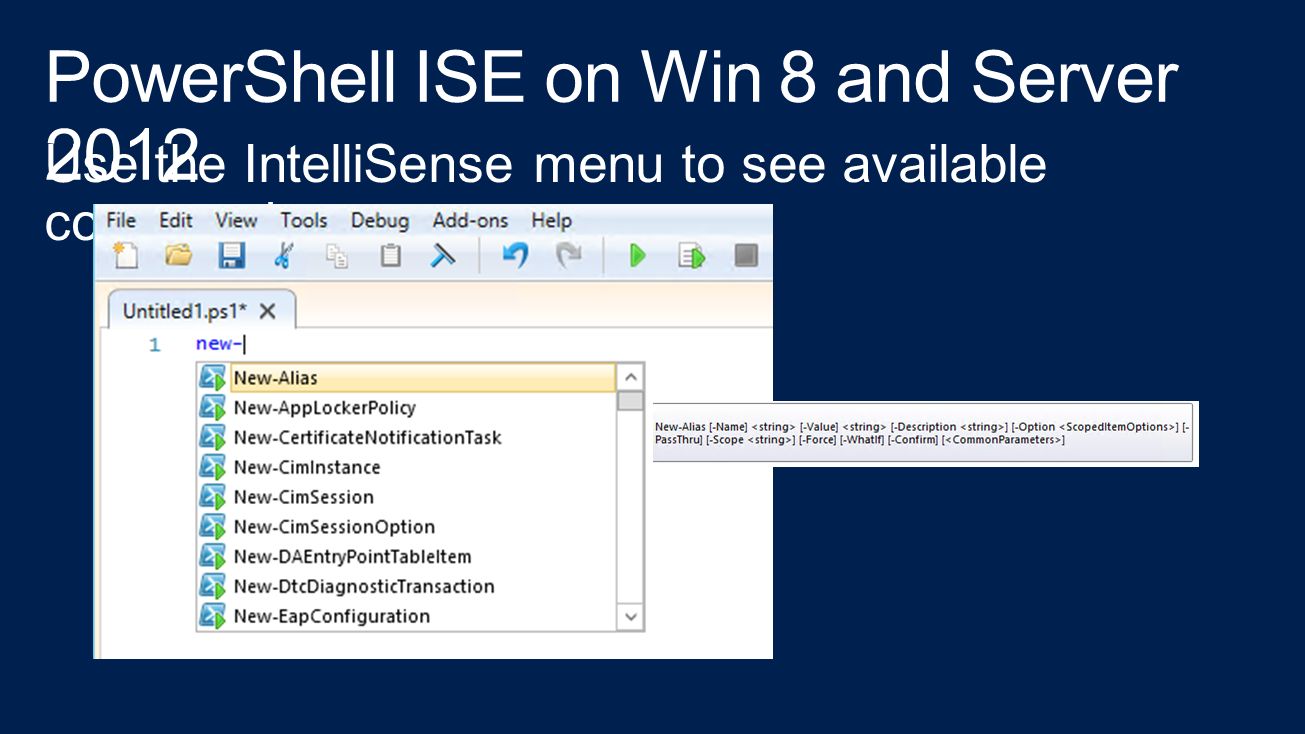Open the Tools menu
Viewport: 1305px width, 734px height.
304,220
